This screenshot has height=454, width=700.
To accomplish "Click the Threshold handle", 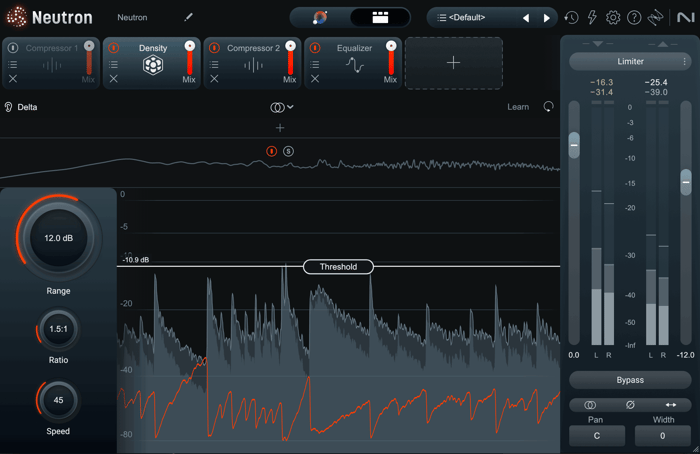I will pos(338,267).
